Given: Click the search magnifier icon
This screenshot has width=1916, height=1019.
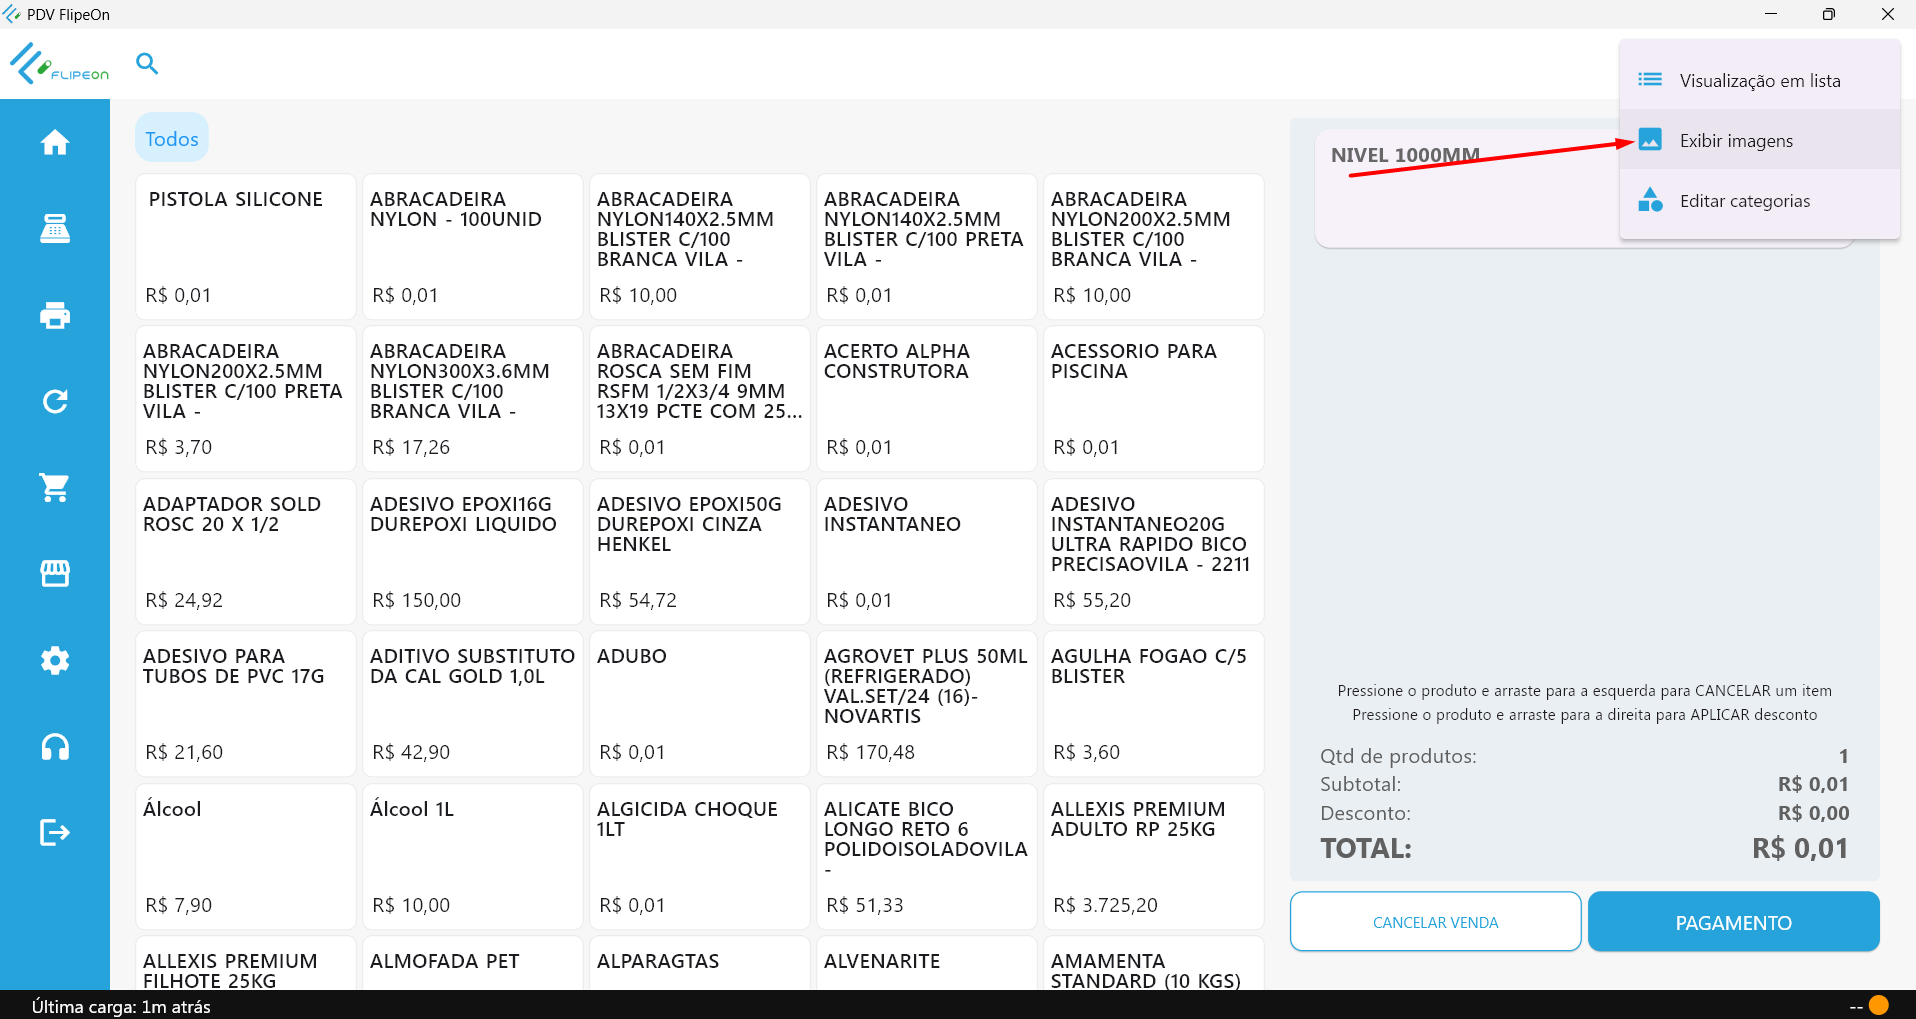Looking at the screenshot, I should pyautogui.click(x=147, y=64).
